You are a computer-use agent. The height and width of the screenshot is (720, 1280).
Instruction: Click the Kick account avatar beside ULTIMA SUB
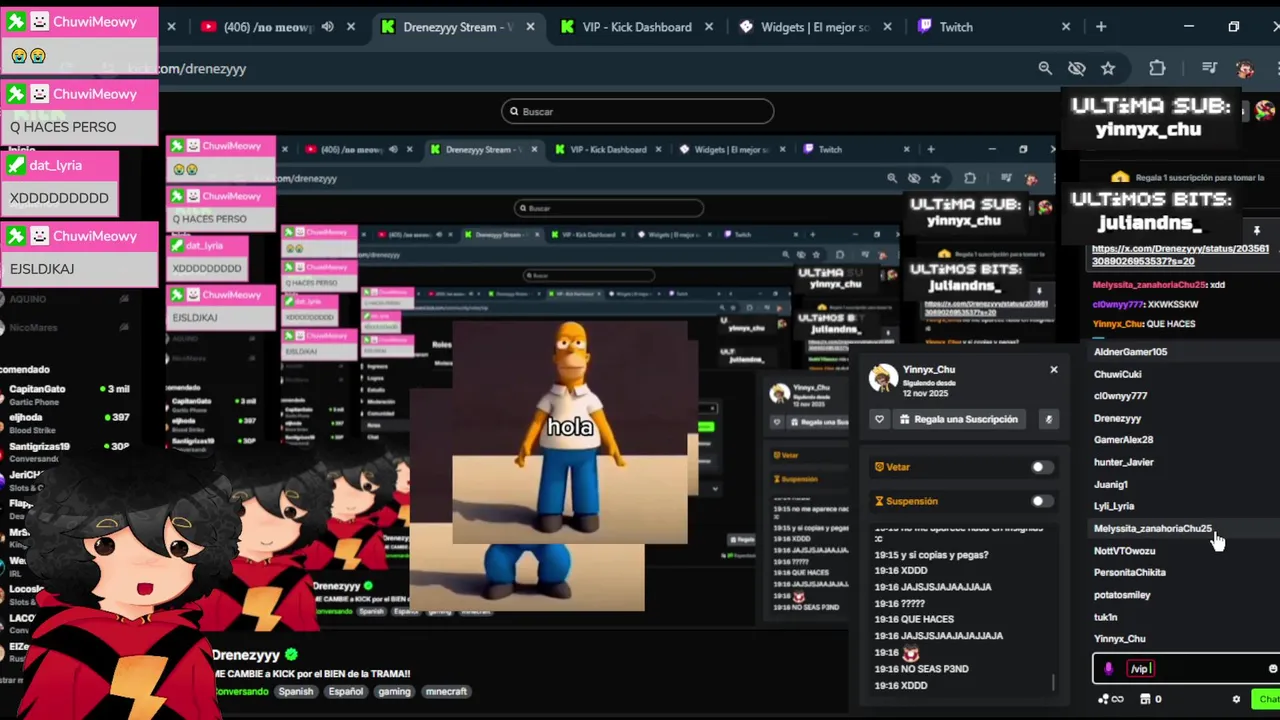(1264, 109)
